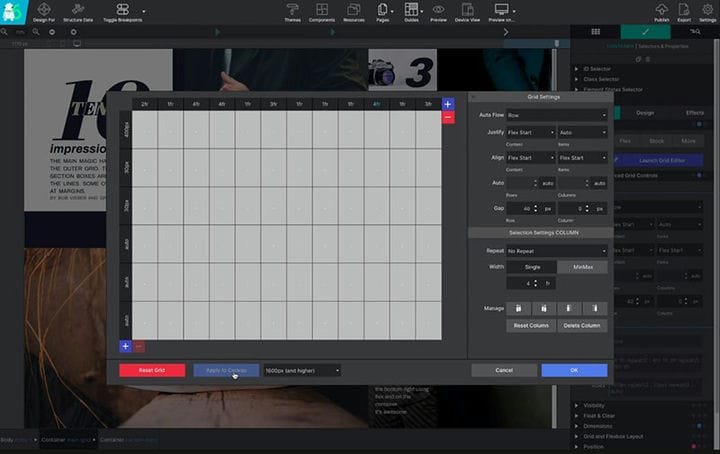The height and width of the screenshot is (454, 720).
Task: Select the grid icon panel tab
Action: click(596, 32)
